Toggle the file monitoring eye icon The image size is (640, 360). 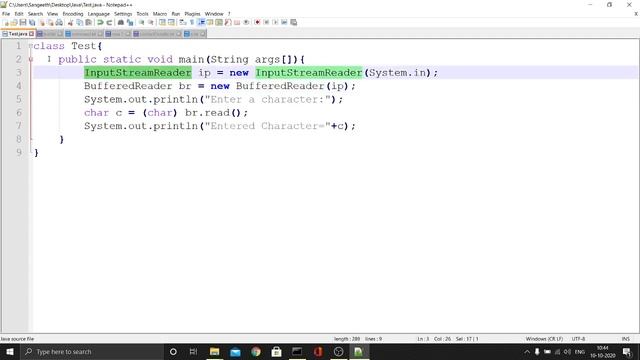[x=246, y=22]
